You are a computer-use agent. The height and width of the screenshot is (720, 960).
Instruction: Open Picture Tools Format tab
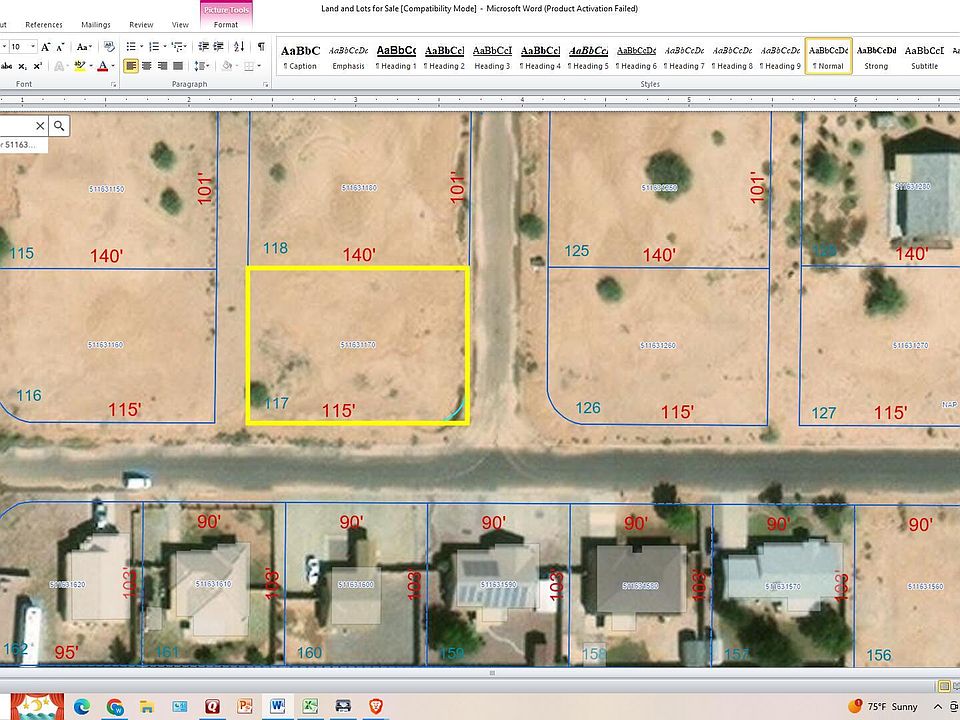(226, 24)
